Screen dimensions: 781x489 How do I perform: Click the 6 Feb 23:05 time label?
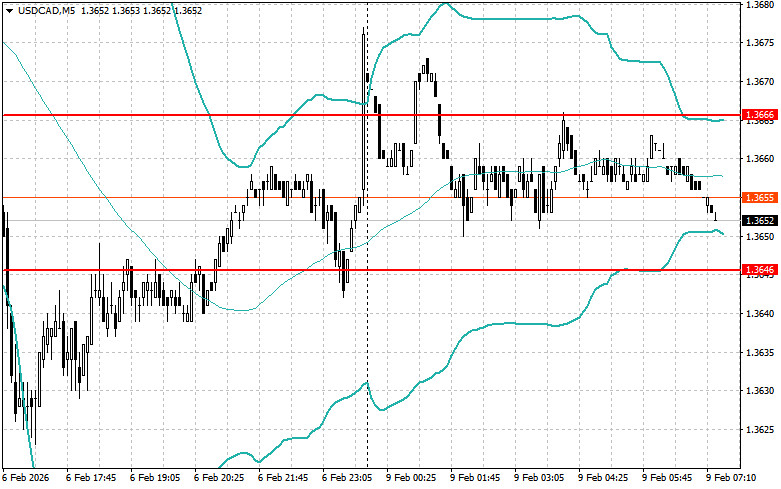(x=347, y=478)
